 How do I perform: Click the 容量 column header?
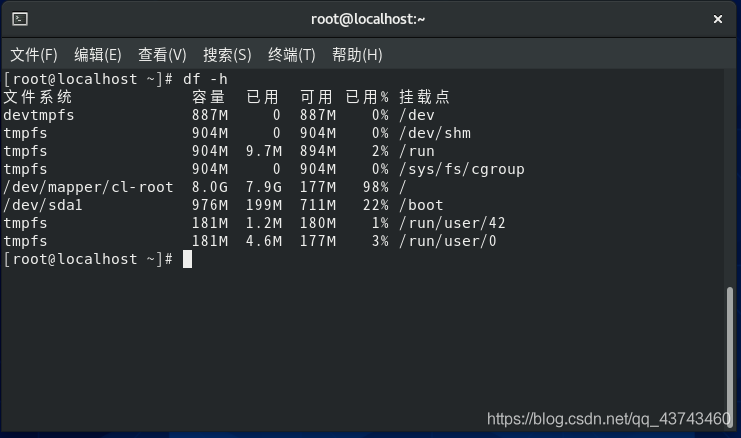pos(209,97)
